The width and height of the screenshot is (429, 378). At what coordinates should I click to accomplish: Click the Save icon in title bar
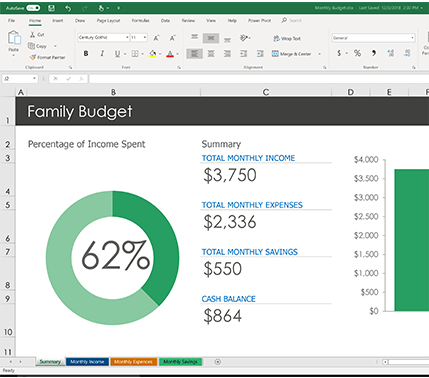[x=51, y=8]
